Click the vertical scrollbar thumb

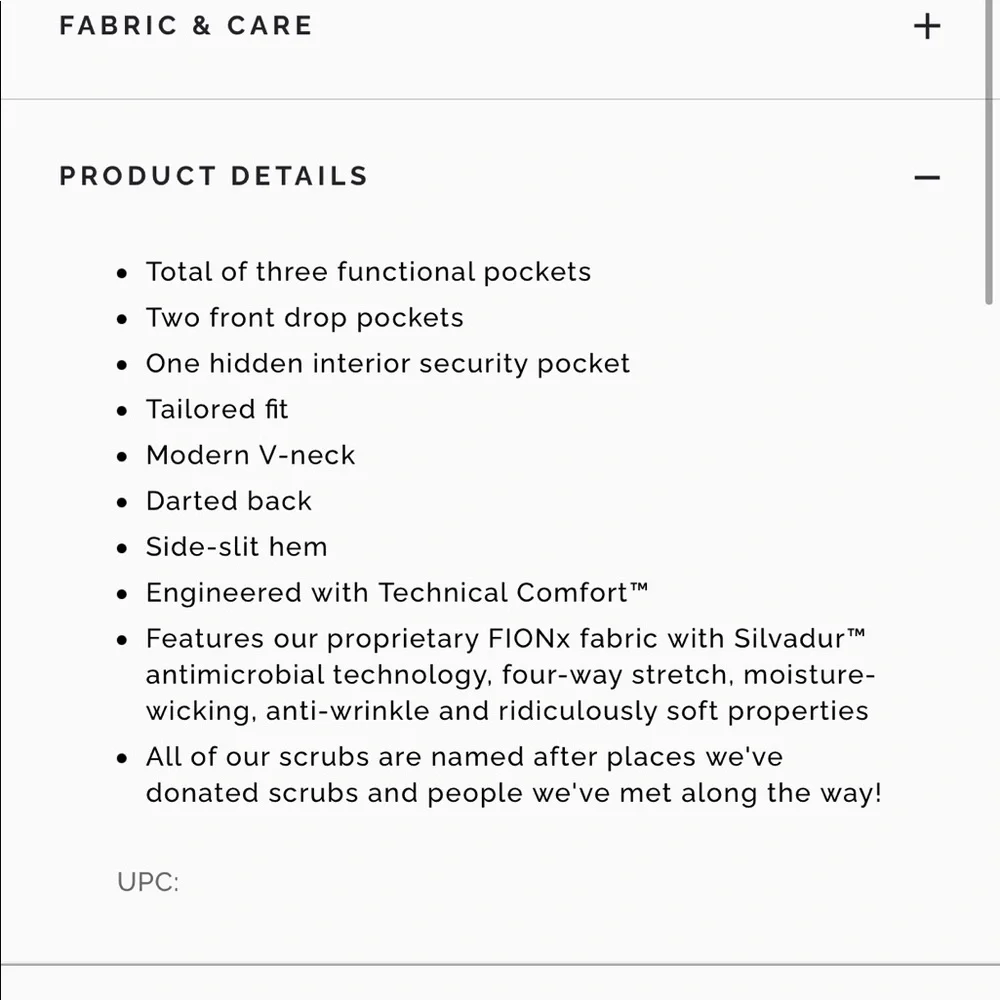pyautogui.click(x=990, y=150)
